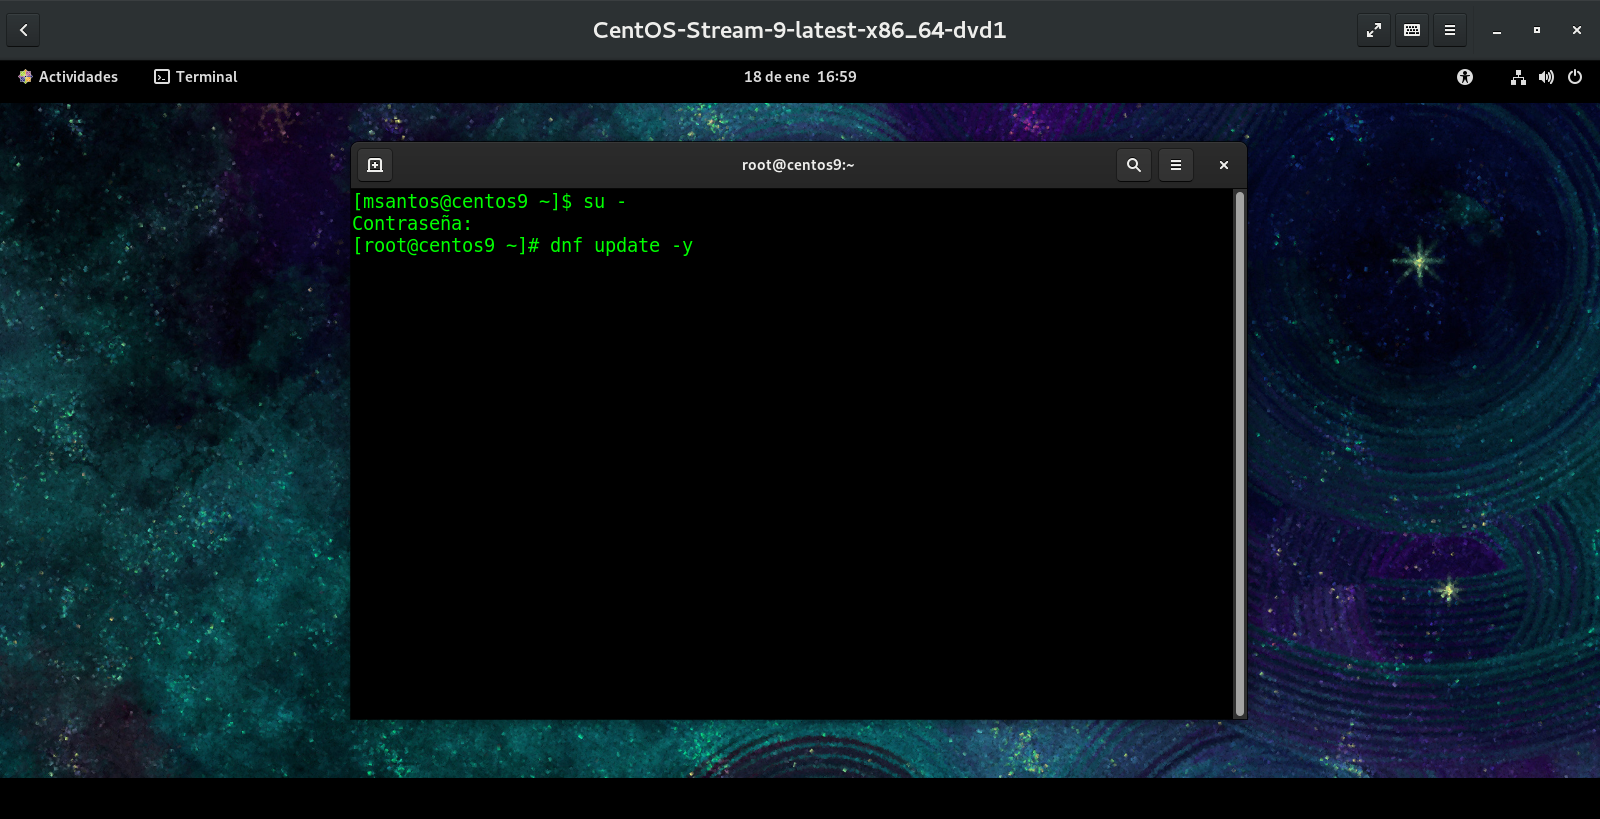Click the dnf update -y command line

(621, 246)
